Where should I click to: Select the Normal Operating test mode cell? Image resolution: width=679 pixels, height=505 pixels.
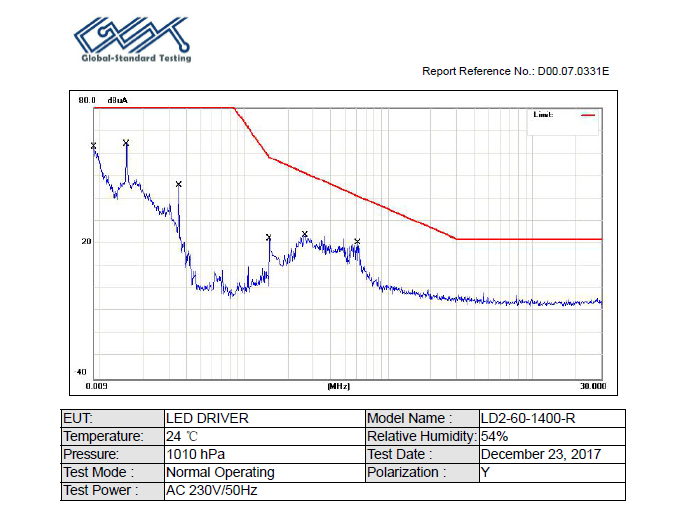tap(265, 473)
